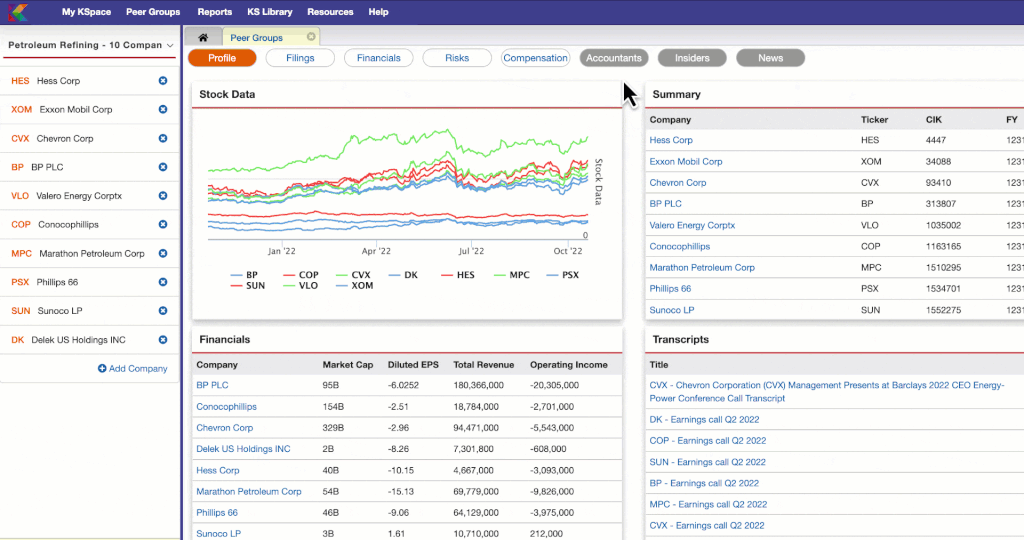Toggle HES series in chart legend
1024x540 pixels.
tap(458, 275)
